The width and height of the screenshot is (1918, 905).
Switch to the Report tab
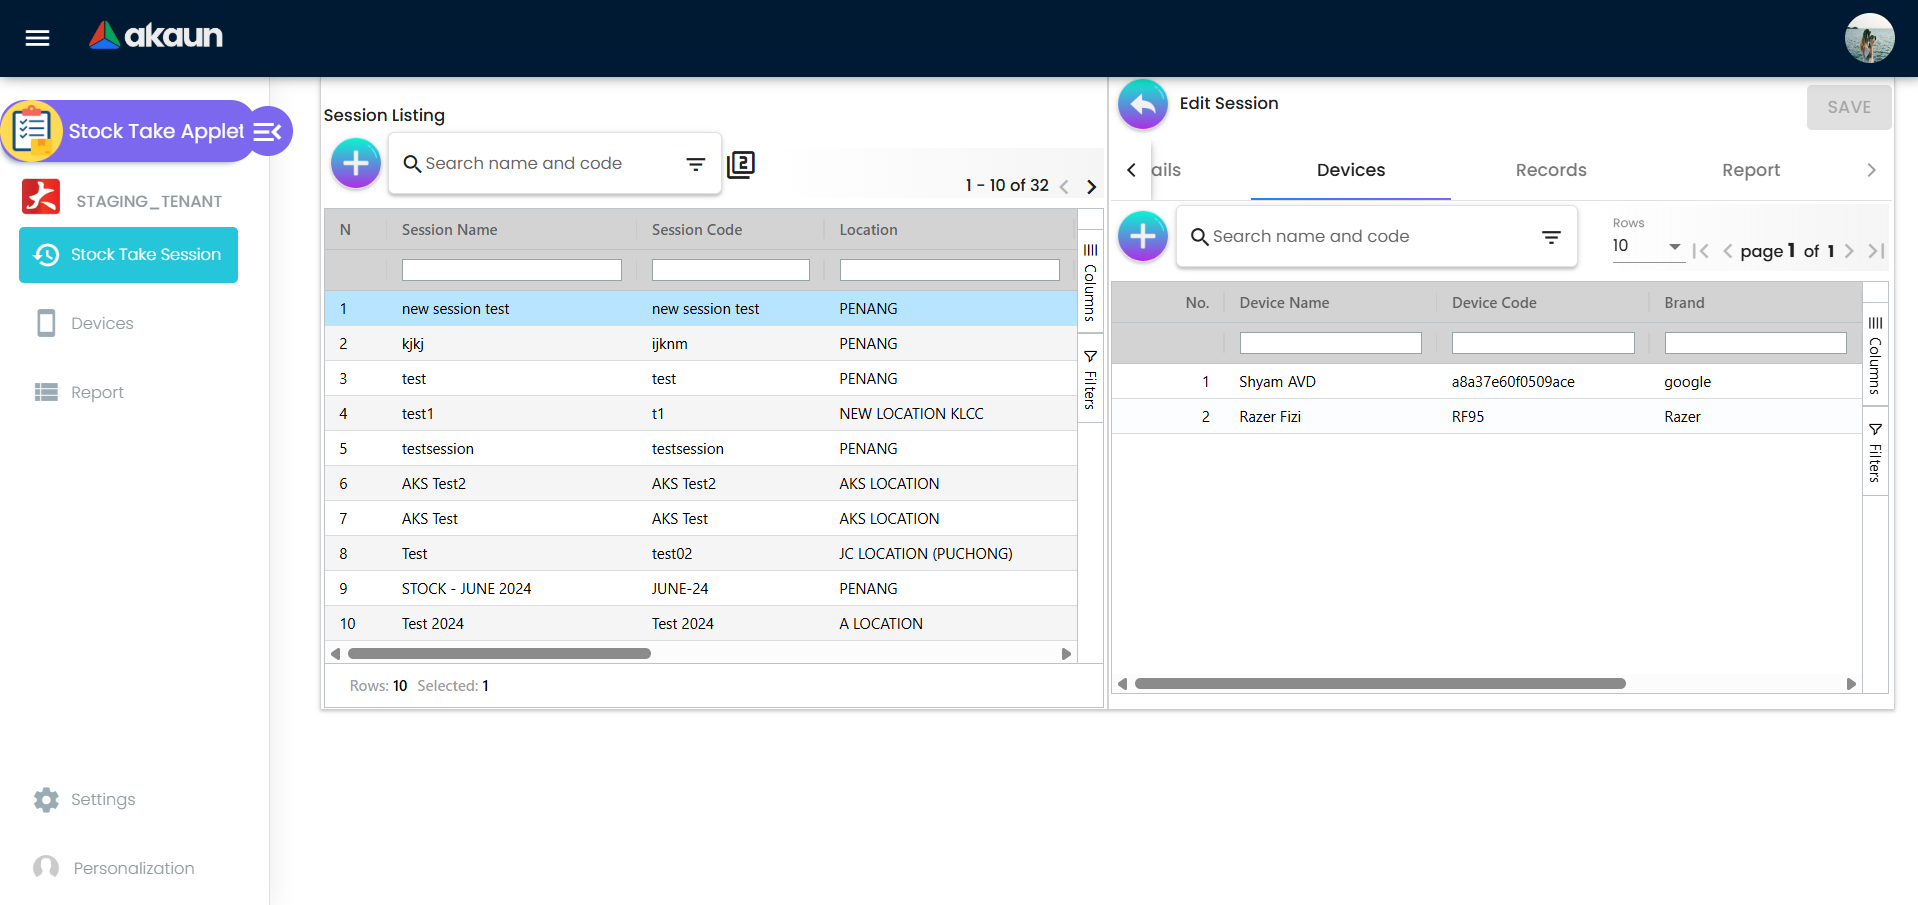[1750, 170]
